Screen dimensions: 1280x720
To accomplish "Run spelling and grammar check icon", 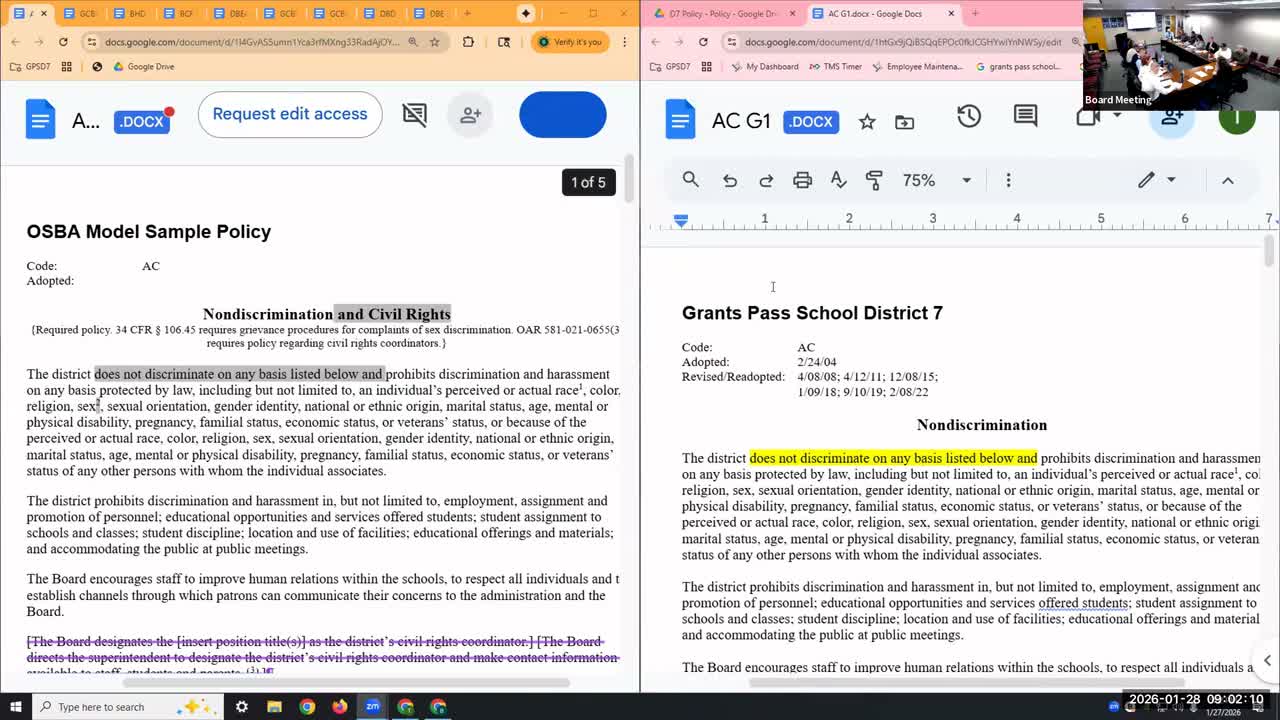I will pos(838,180).
